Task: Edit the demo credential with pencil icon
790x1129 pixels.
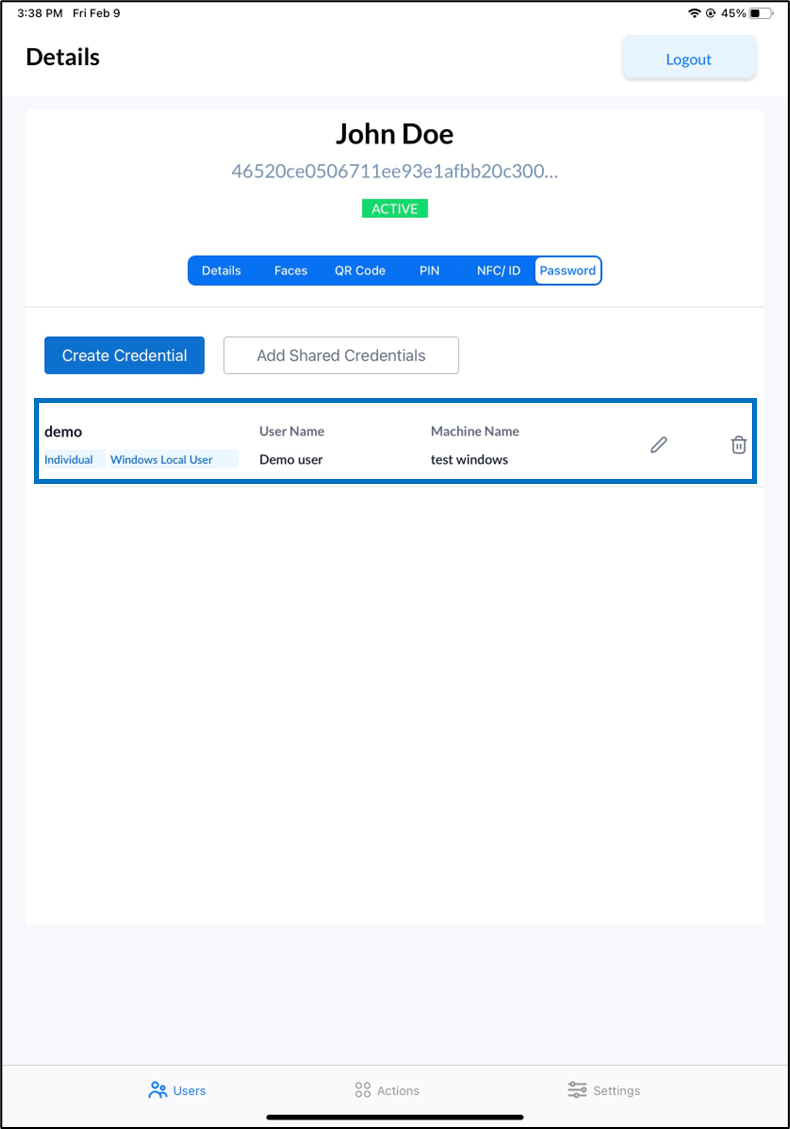Action: pos(658,445)
